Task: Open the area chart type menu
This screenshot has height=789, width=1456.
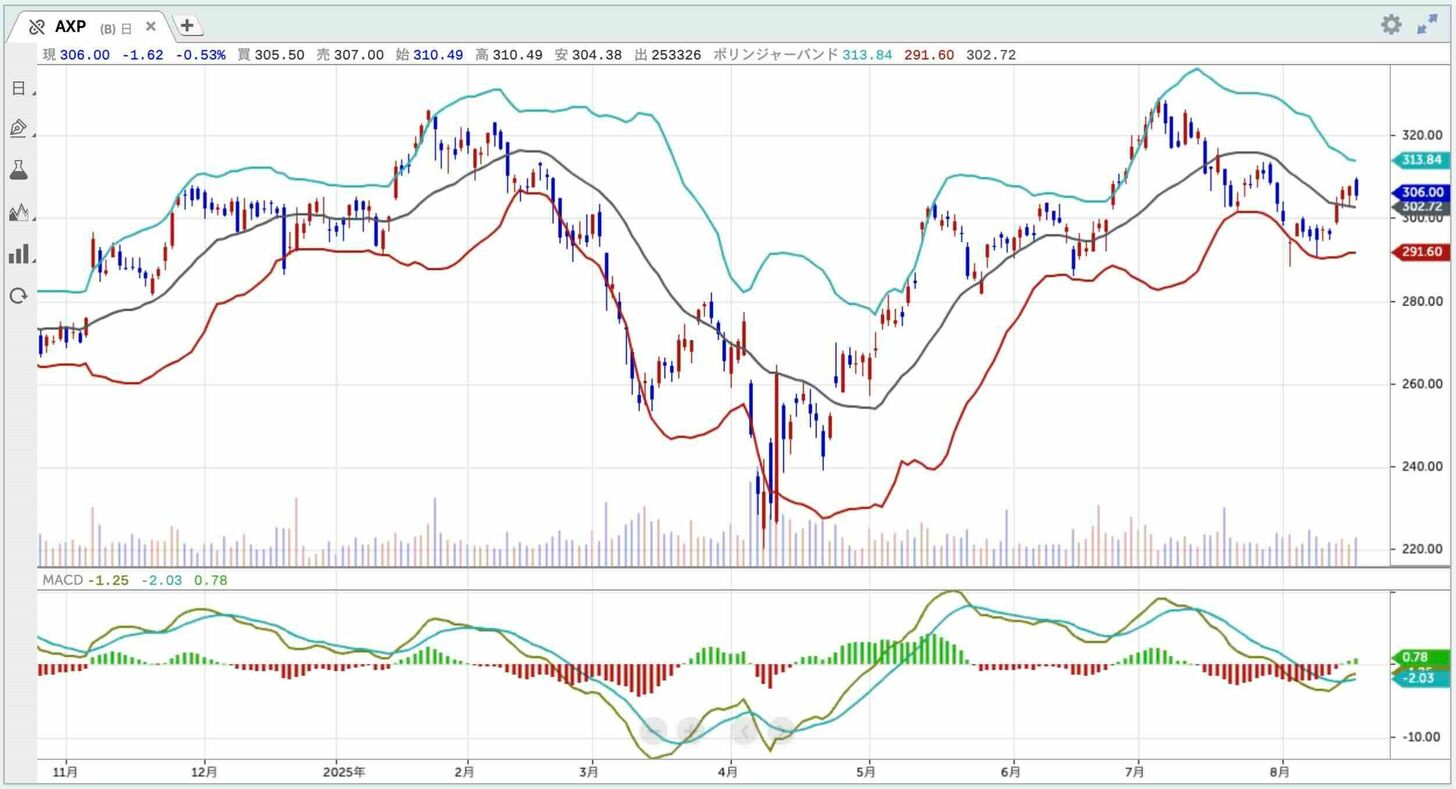Action: 18,212
